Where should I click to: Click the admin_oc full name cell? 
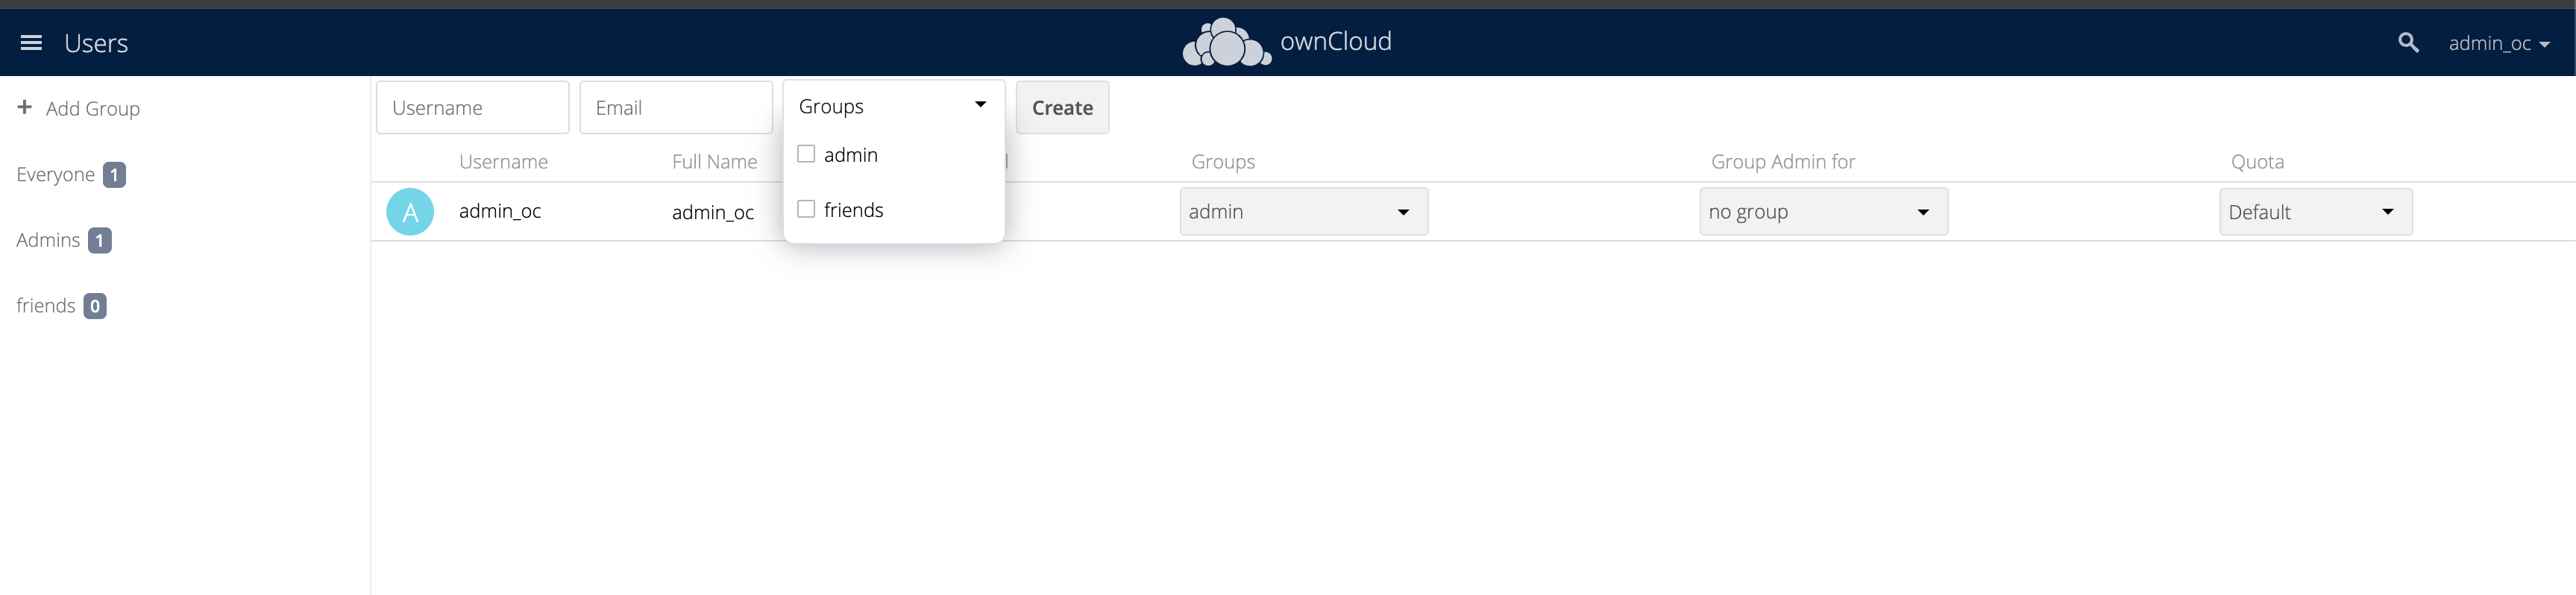pyautogui.click(x=713, y=212)
